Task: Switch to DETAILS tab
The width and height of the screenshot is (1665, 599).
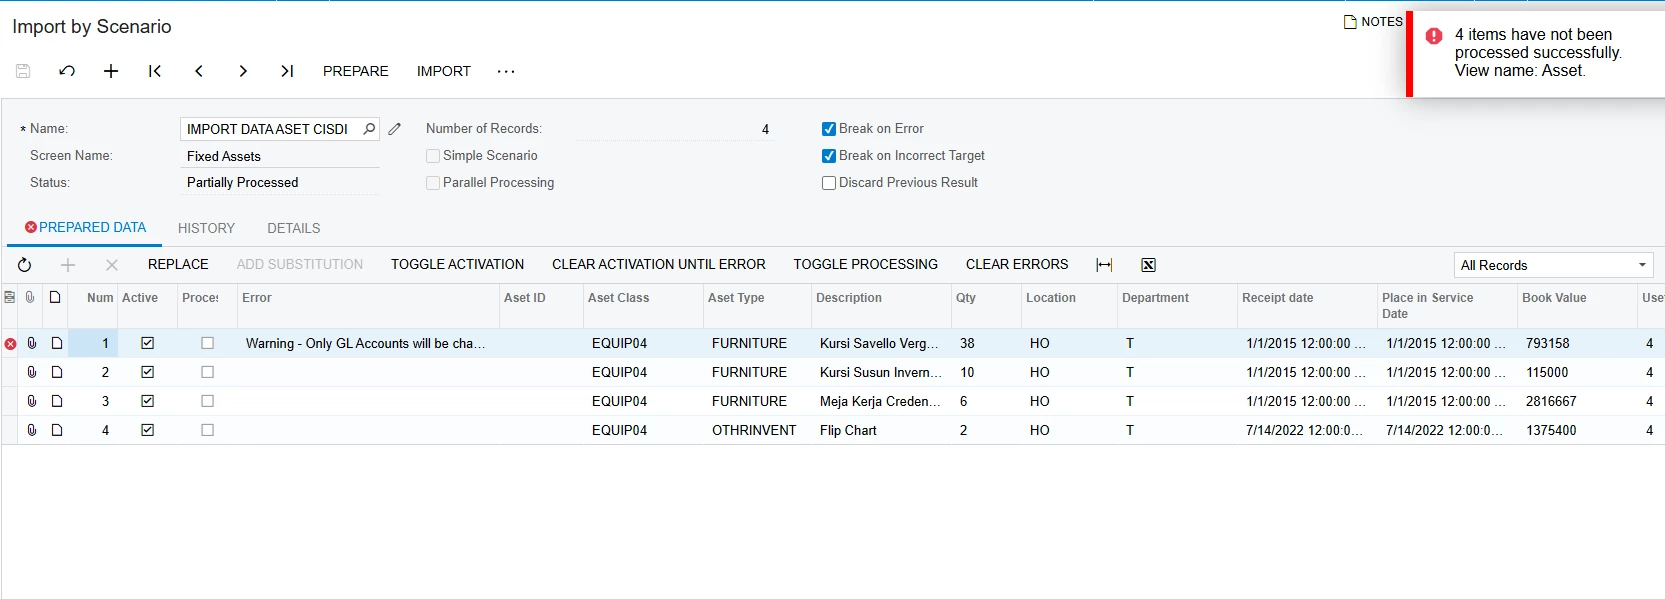Action: click(294, 228)
